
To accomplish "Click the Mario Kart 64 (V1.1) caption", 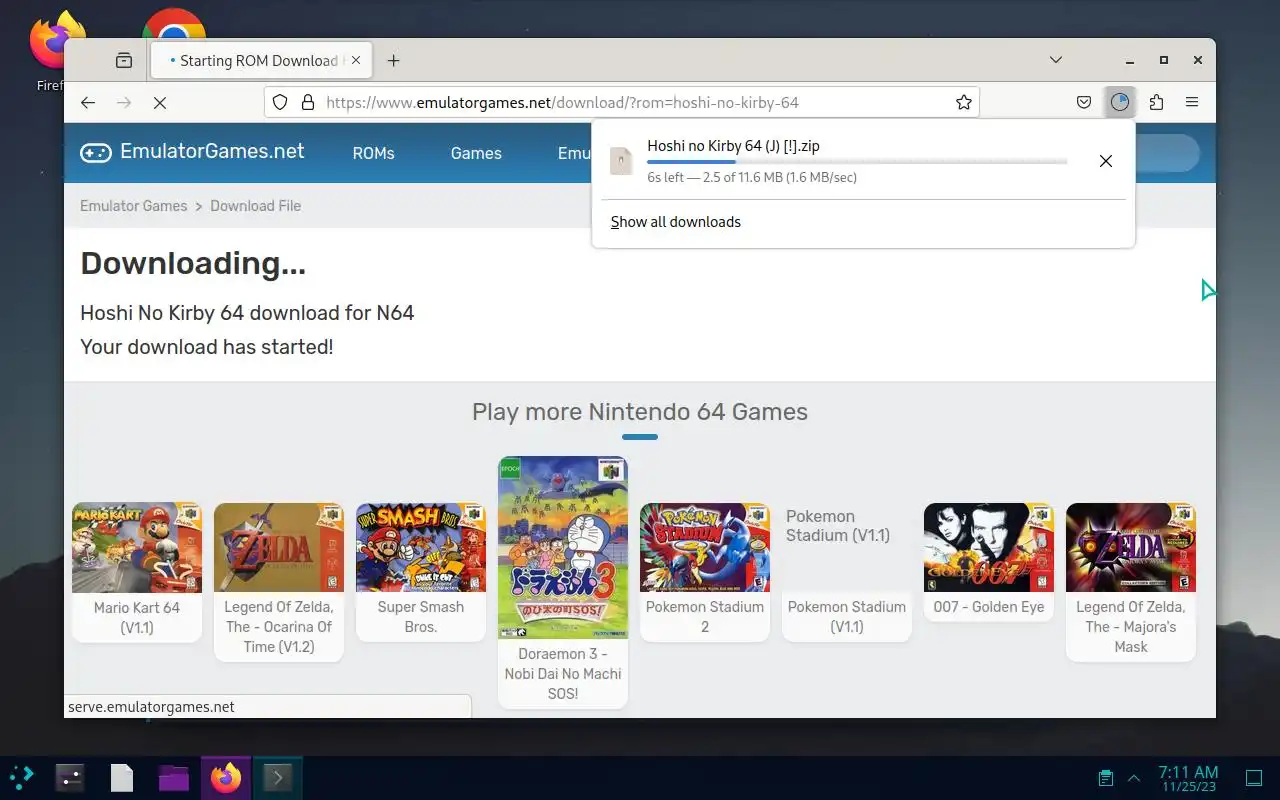I will [137, 617].
